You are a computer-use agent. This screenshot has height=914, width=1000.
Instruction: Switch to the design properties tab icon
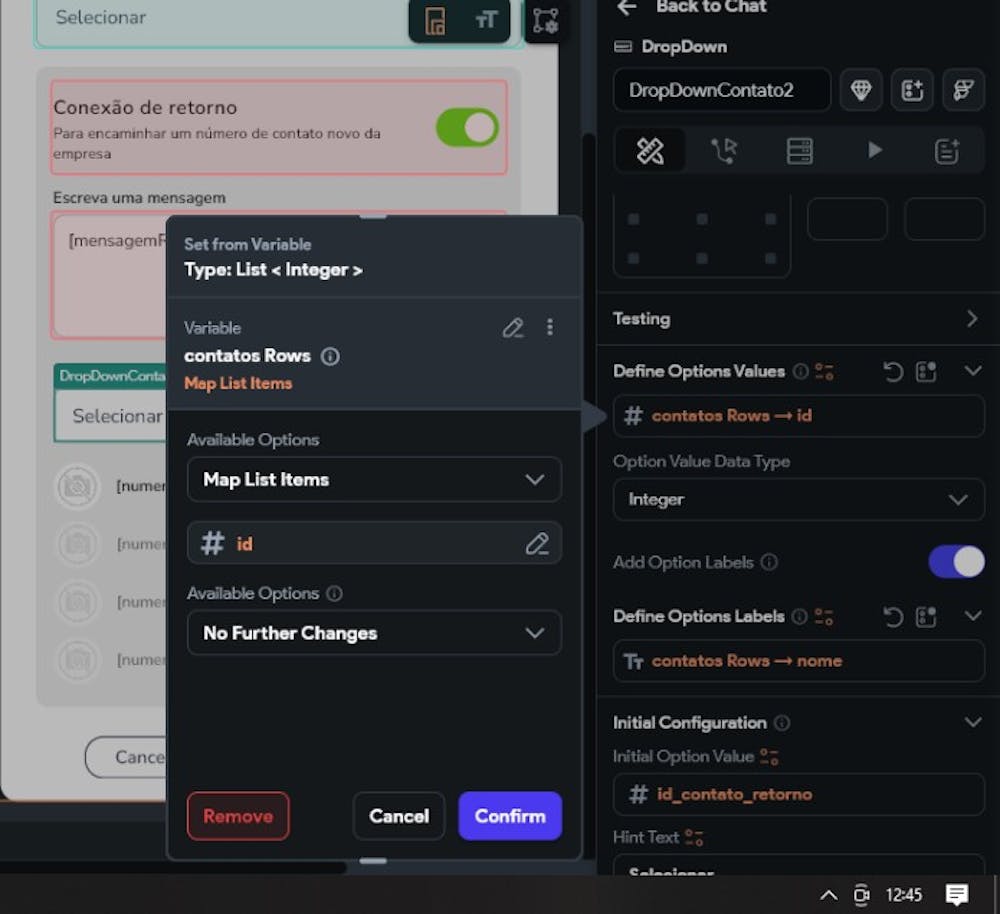[651, 151]
